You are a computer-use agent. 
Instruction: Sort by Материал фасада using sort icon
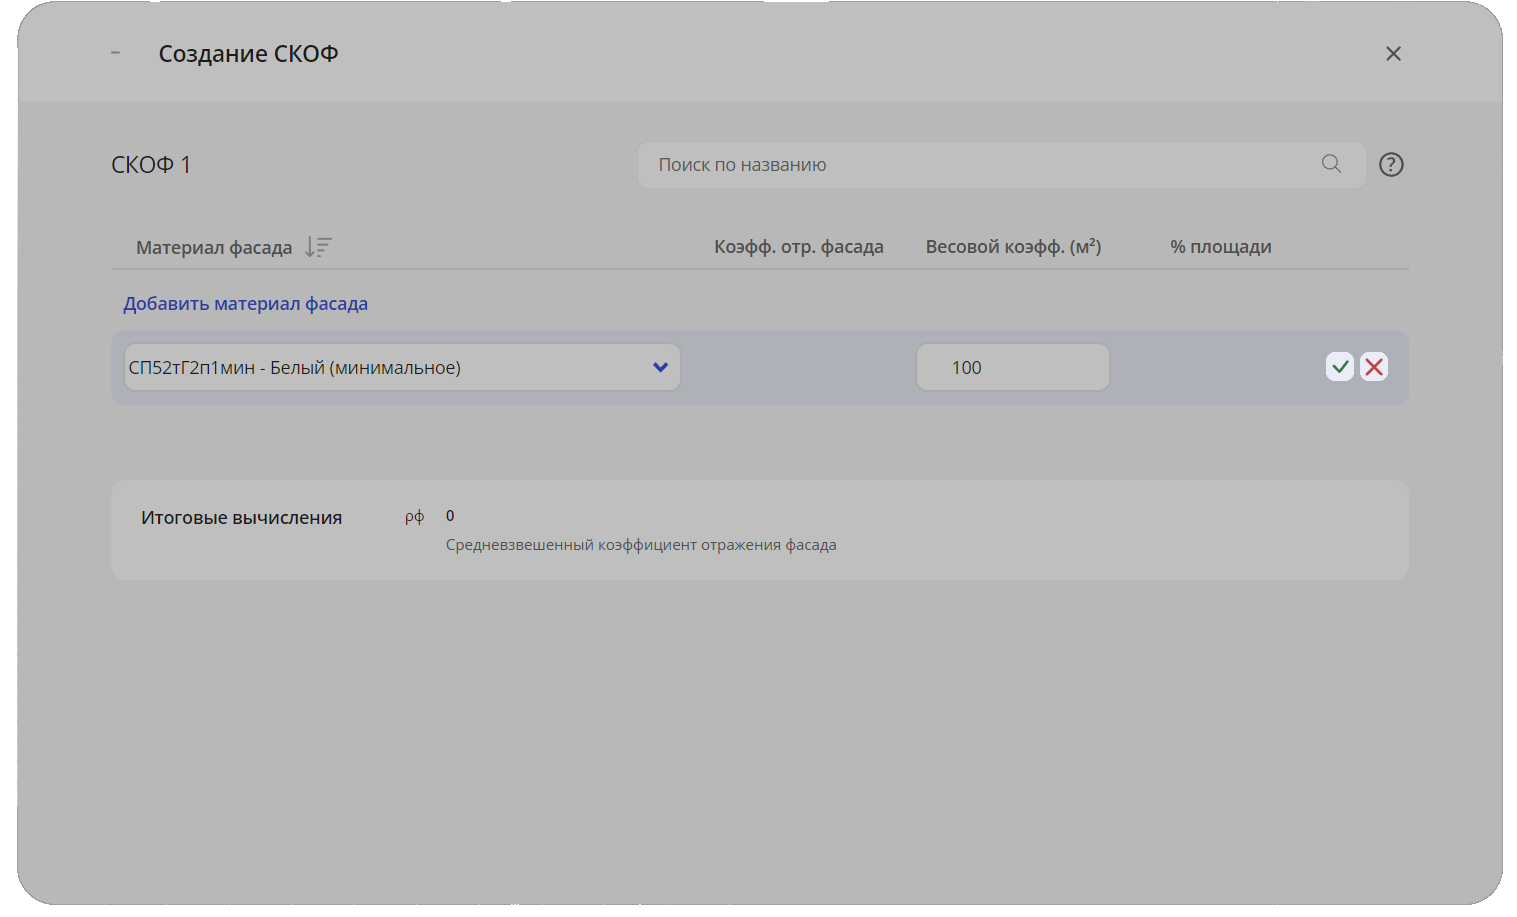tap(318, 247)
